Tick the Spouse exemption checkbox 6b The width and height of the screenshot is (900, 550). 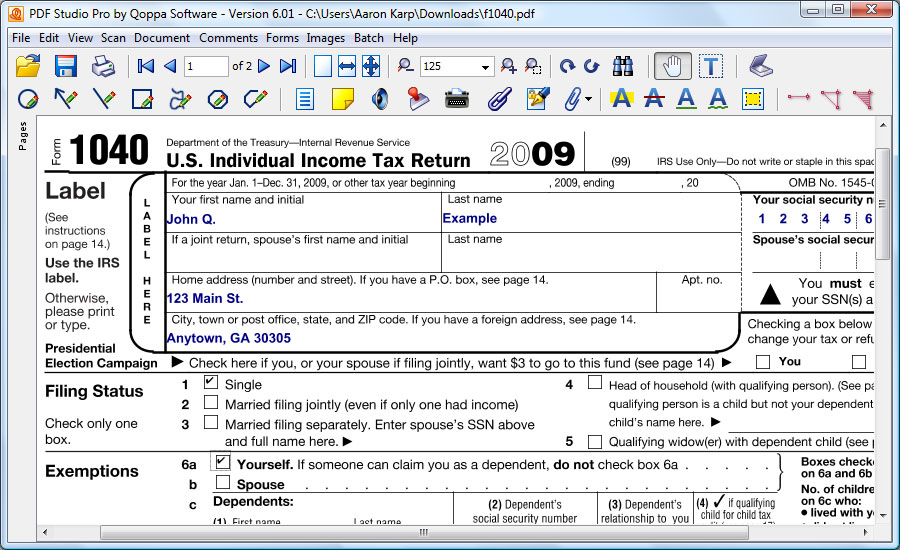(222, 483)
